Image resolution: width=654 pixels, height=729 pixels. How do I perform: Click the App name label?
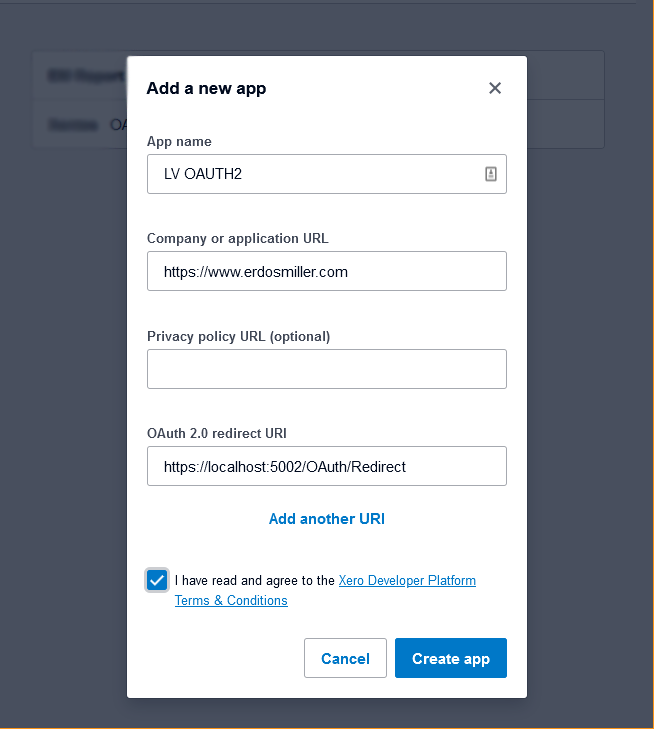pos(179,141)
